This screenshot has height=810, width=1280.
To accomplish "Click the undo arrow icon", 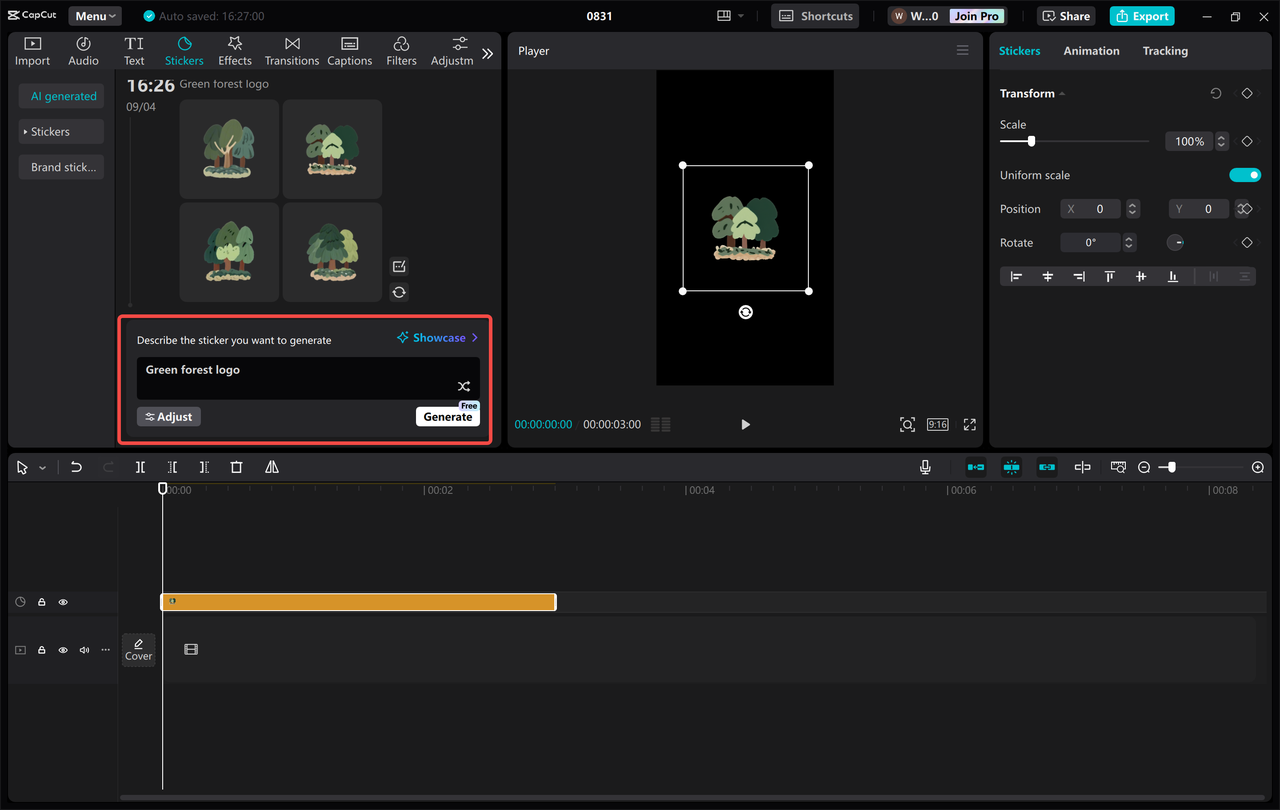I will [x=76, y=467].
